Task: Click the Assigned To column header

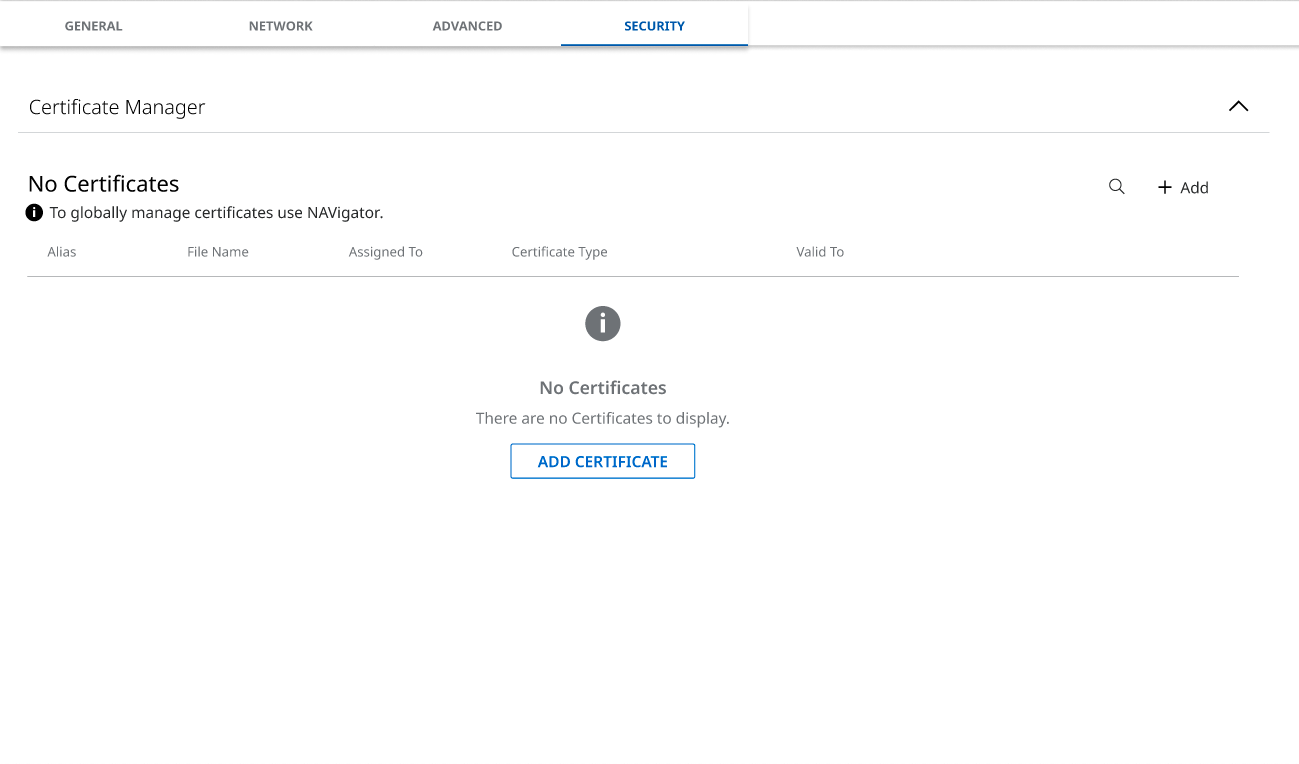Action: 385,252
